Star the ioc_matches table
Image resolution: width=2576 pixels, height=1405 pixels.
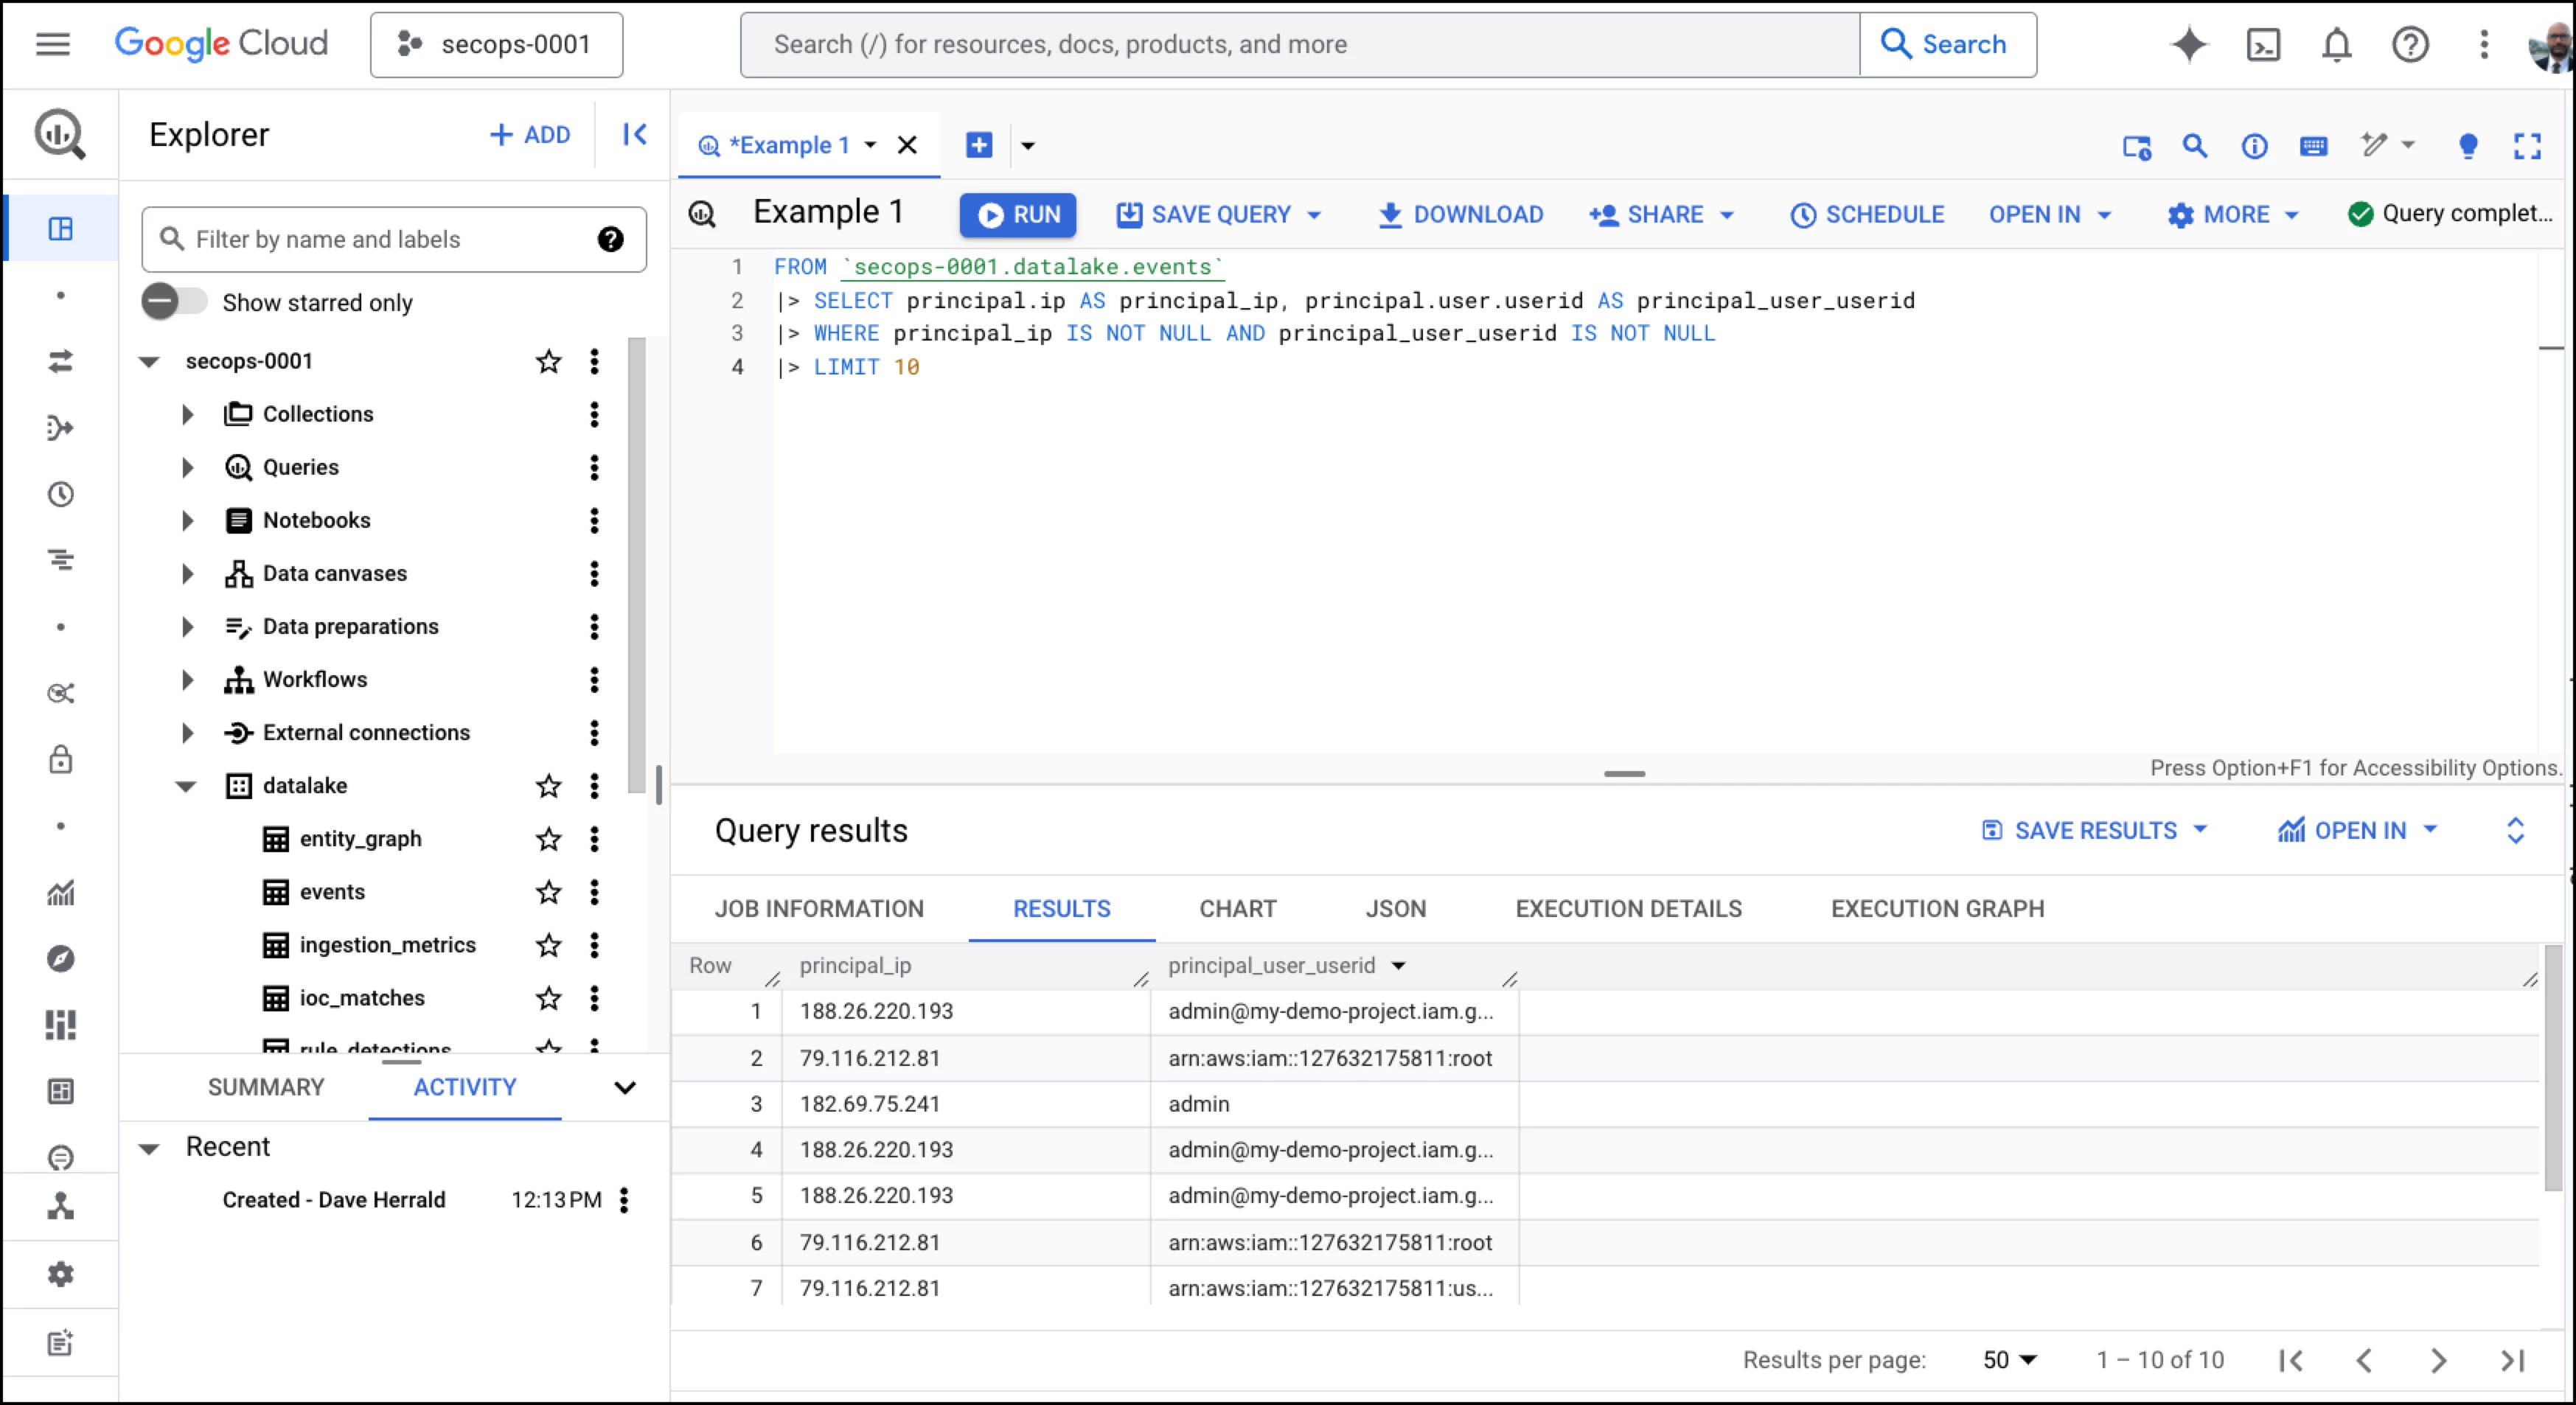tap(548, 998)
